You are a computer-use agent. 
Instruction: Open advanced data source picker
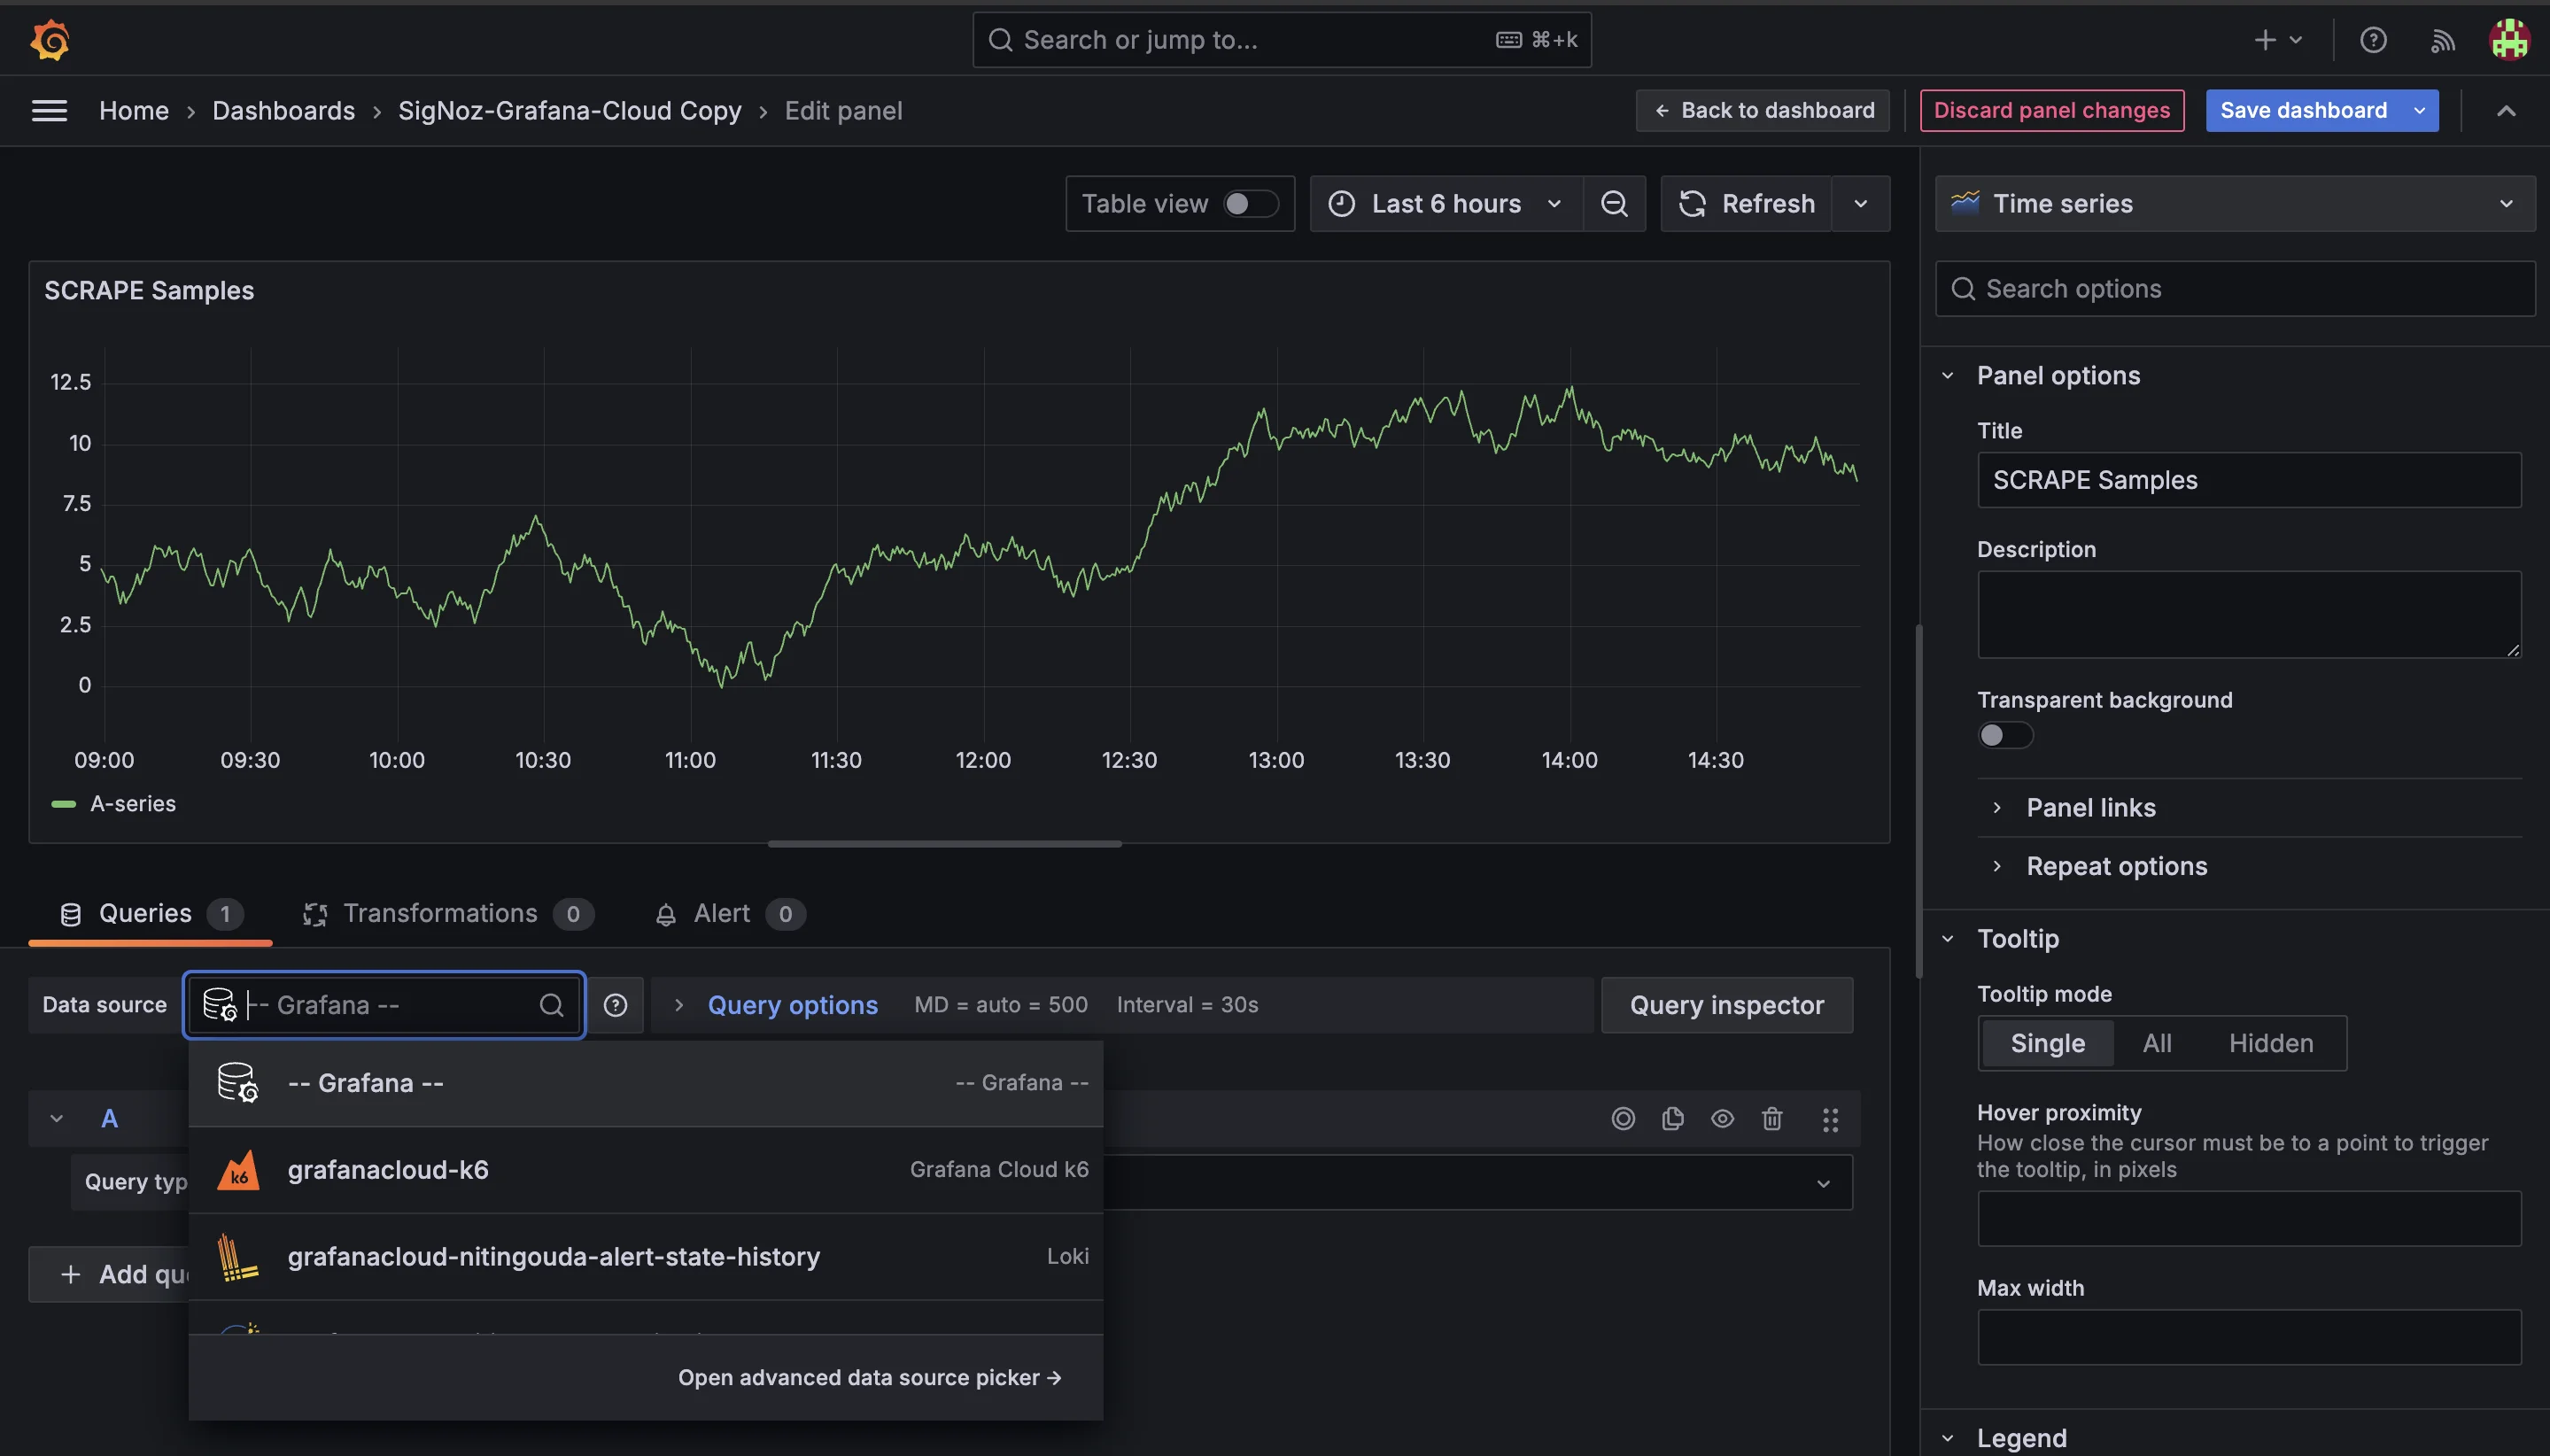tap(869, 1378)
